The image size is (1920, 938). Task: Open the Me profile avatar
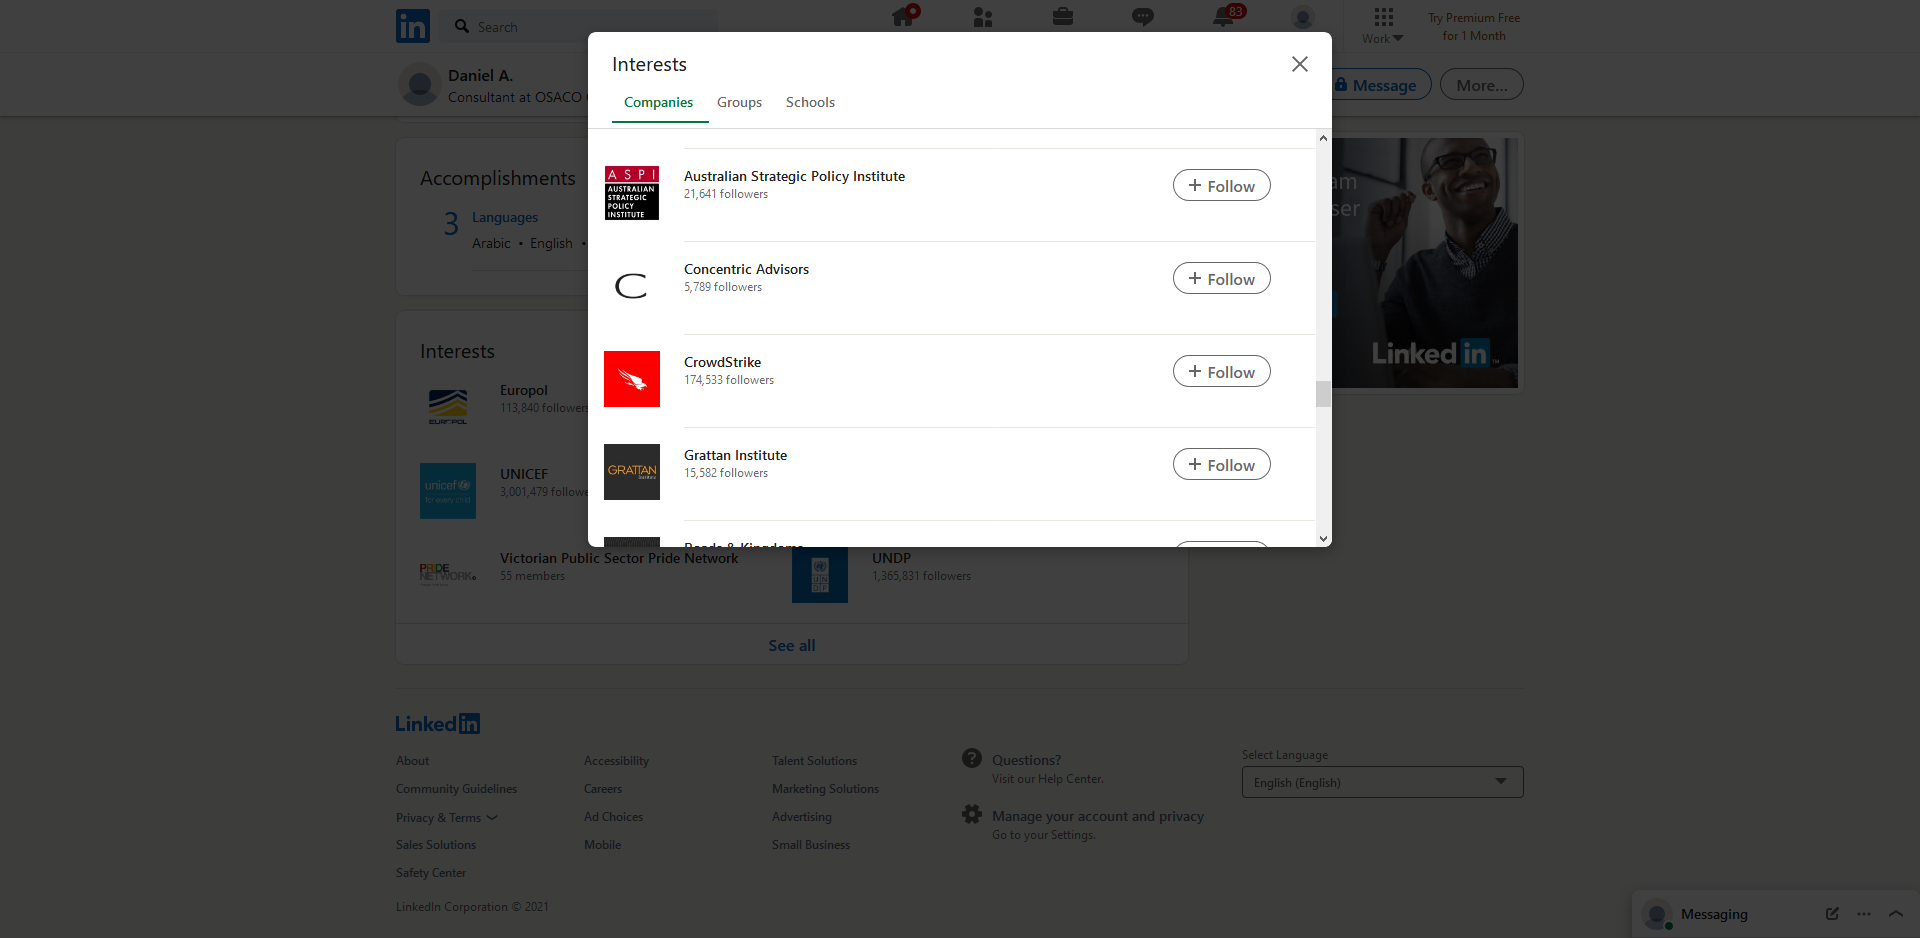(x=1302, y=17)
